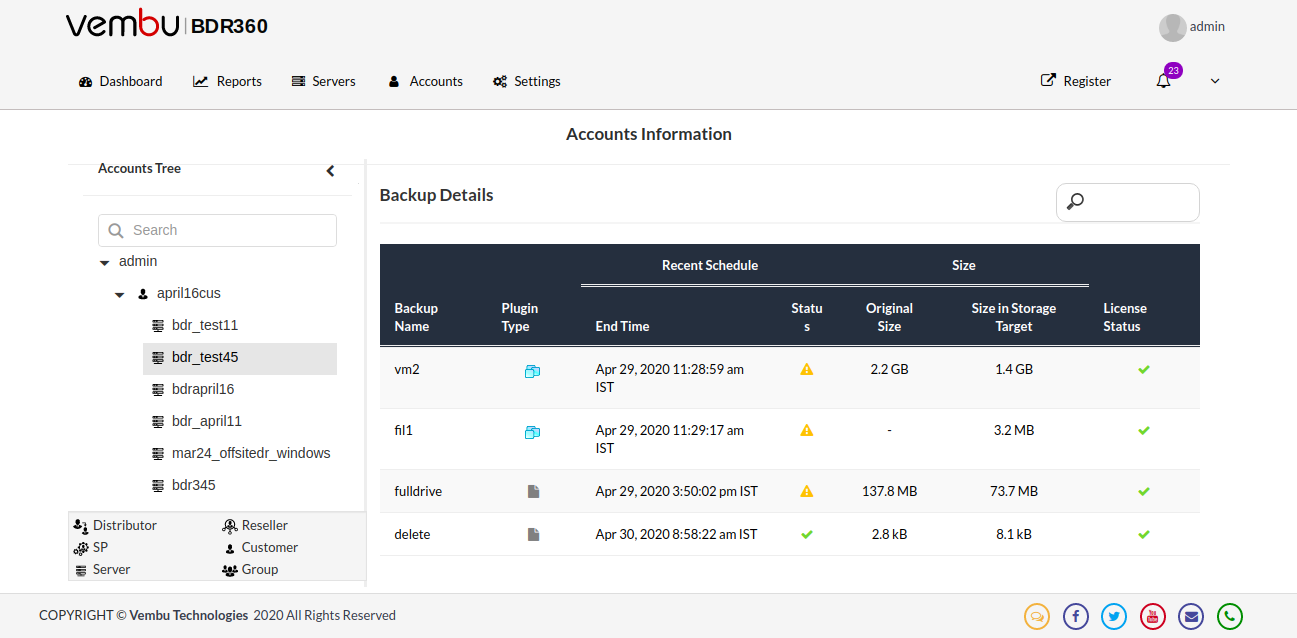The height and width of the screenshot is (638, 1297).
Task: Select mar24_offsitedr_windows server in tree
Action: tap(251, 453)
